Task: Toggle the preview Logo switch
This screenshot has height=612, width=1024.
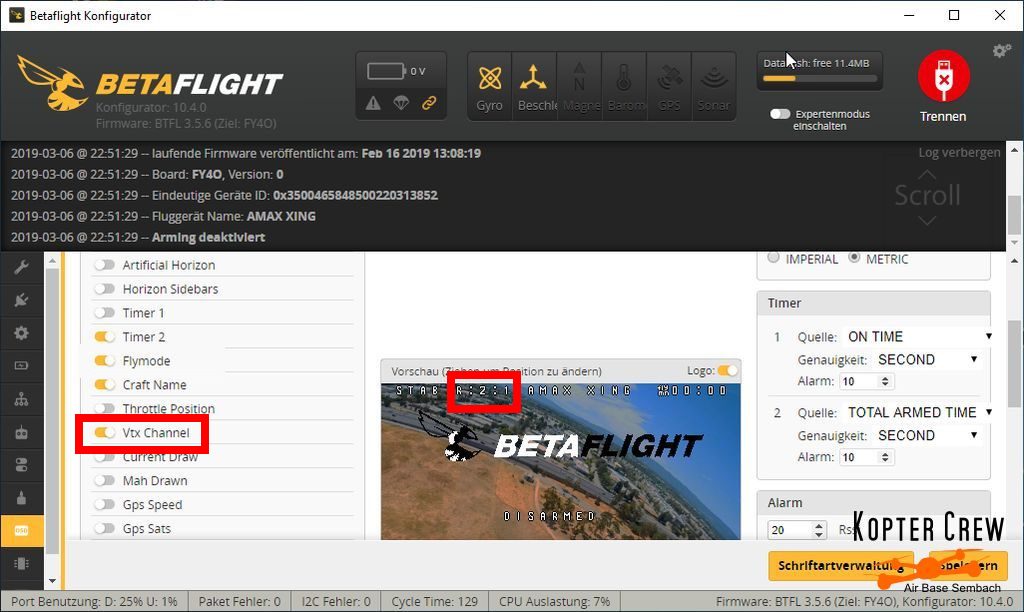Action: [728, 371]
